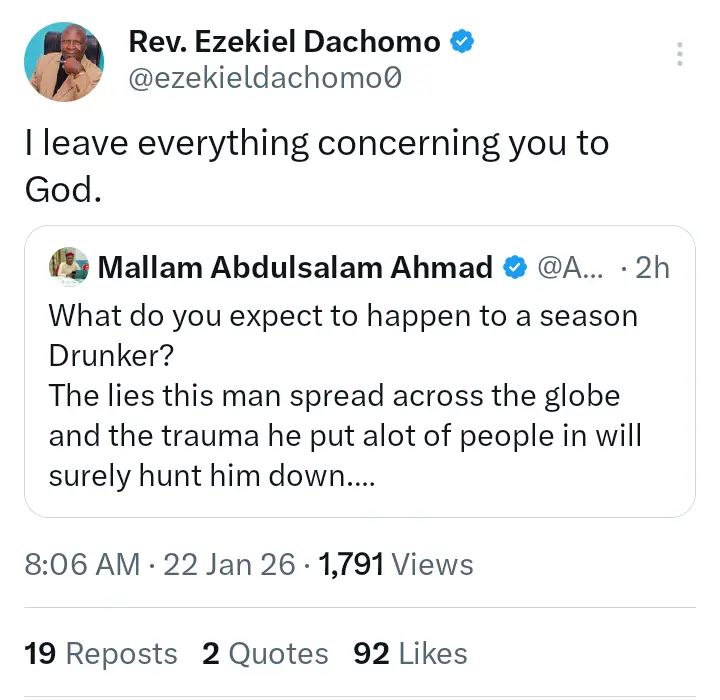Click the main post text 'I leave everything concerning you to God'
Image resolution: width=720 pixels, height=700 pixels.
(x=316, y=165)
